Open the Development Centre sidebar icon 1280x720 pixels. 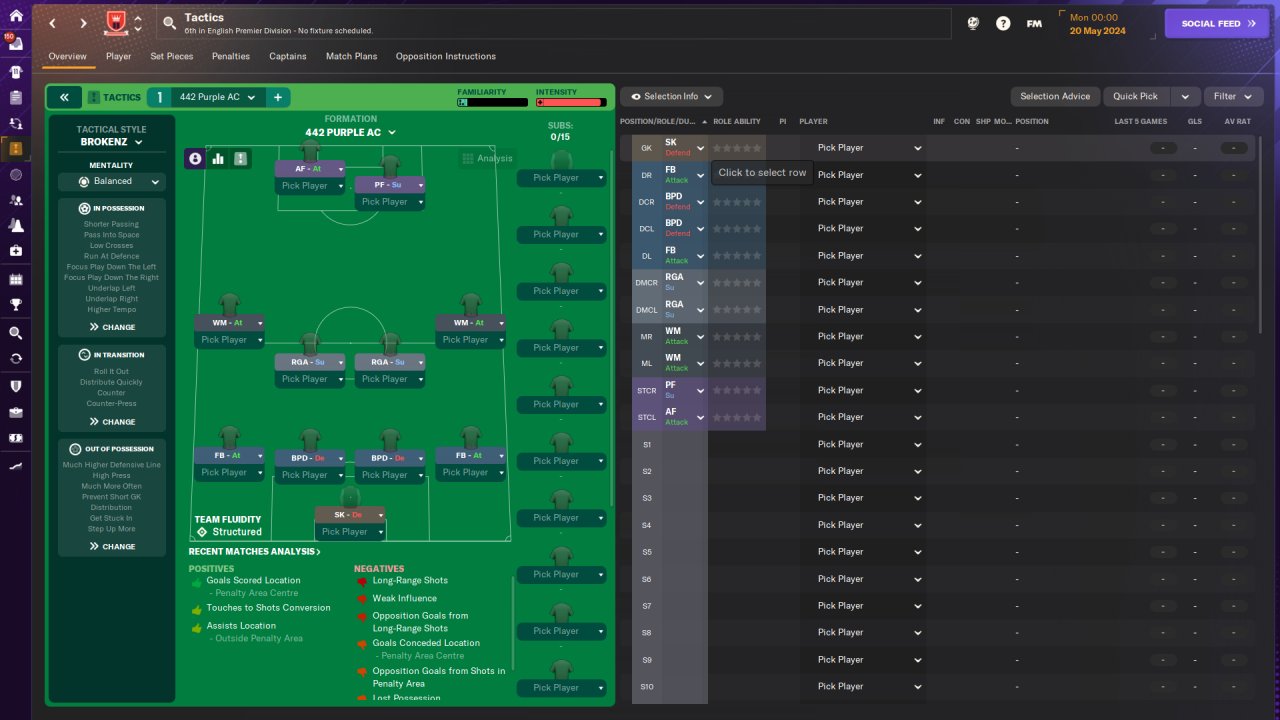(x=15, y=466)
